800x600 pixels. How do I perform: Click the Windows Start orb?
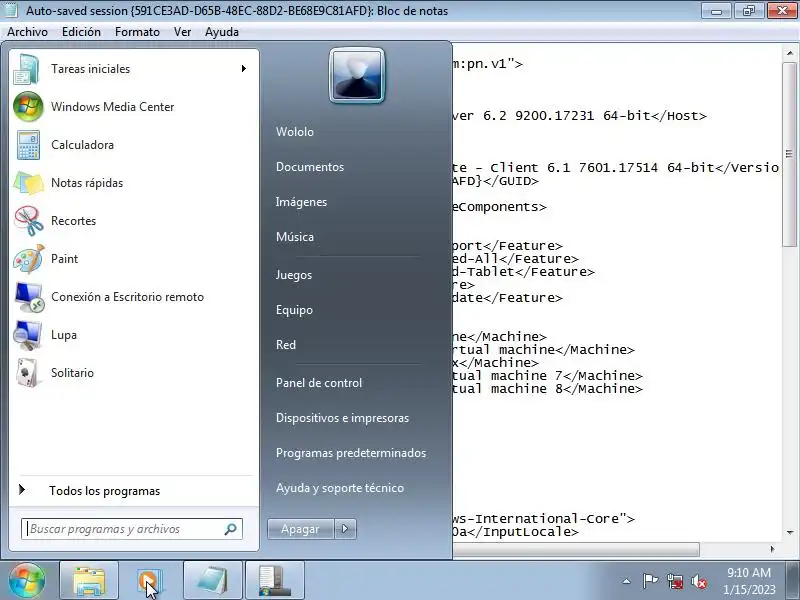tap(27, 581)
